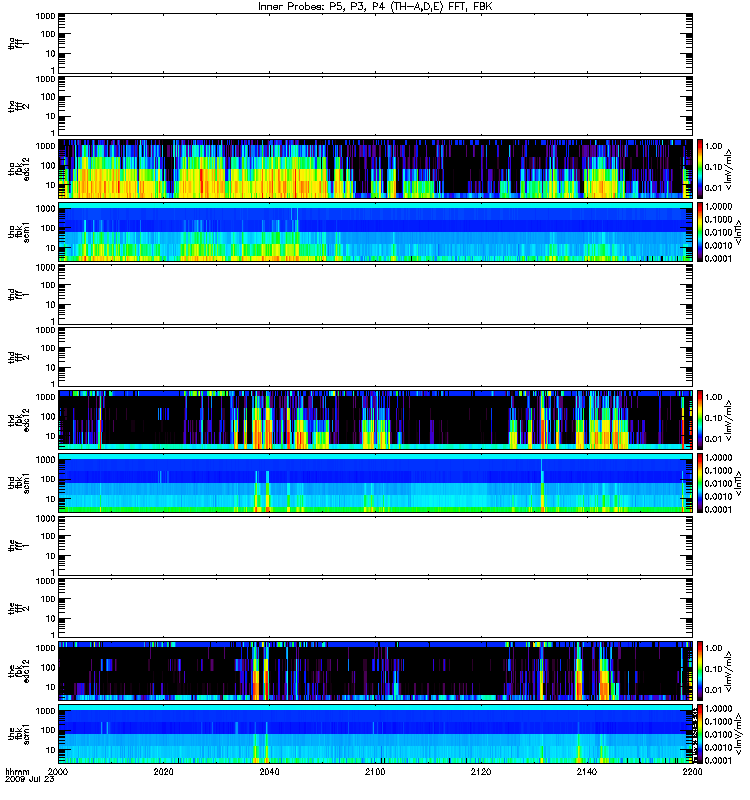Click the 'thd fbk edc12' y-axis title
The image size is (750, 800).
click(19, 420)
